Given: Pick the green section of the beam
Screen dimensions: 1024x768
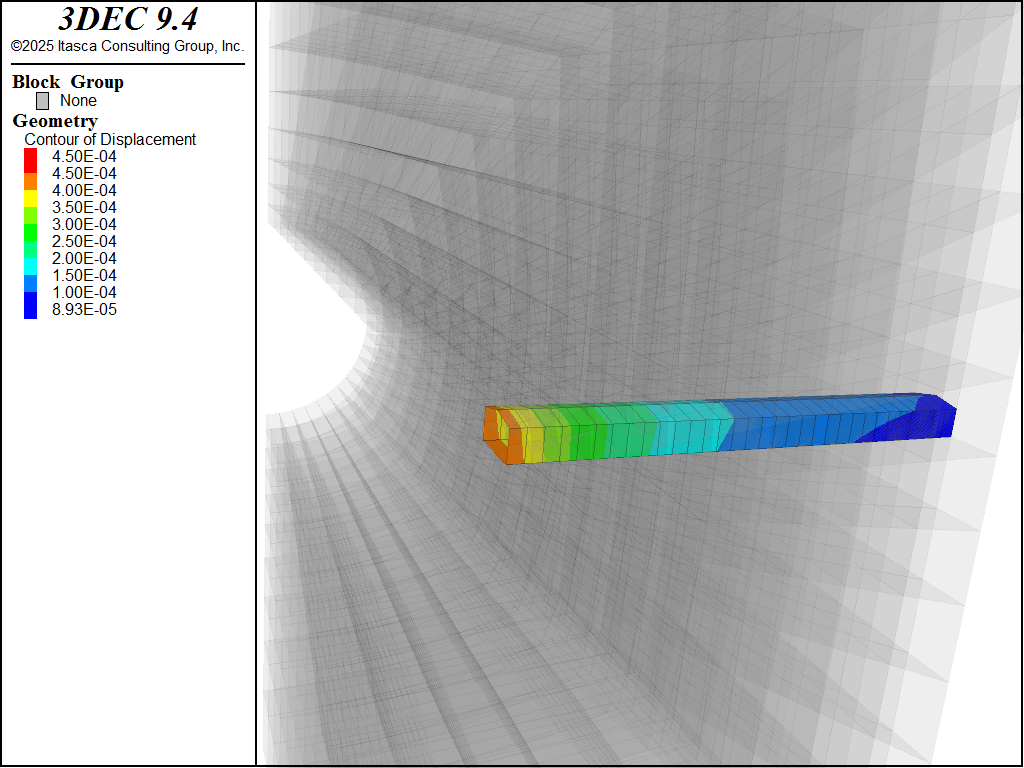Looking at the screenshot, I should pos(590,432).
